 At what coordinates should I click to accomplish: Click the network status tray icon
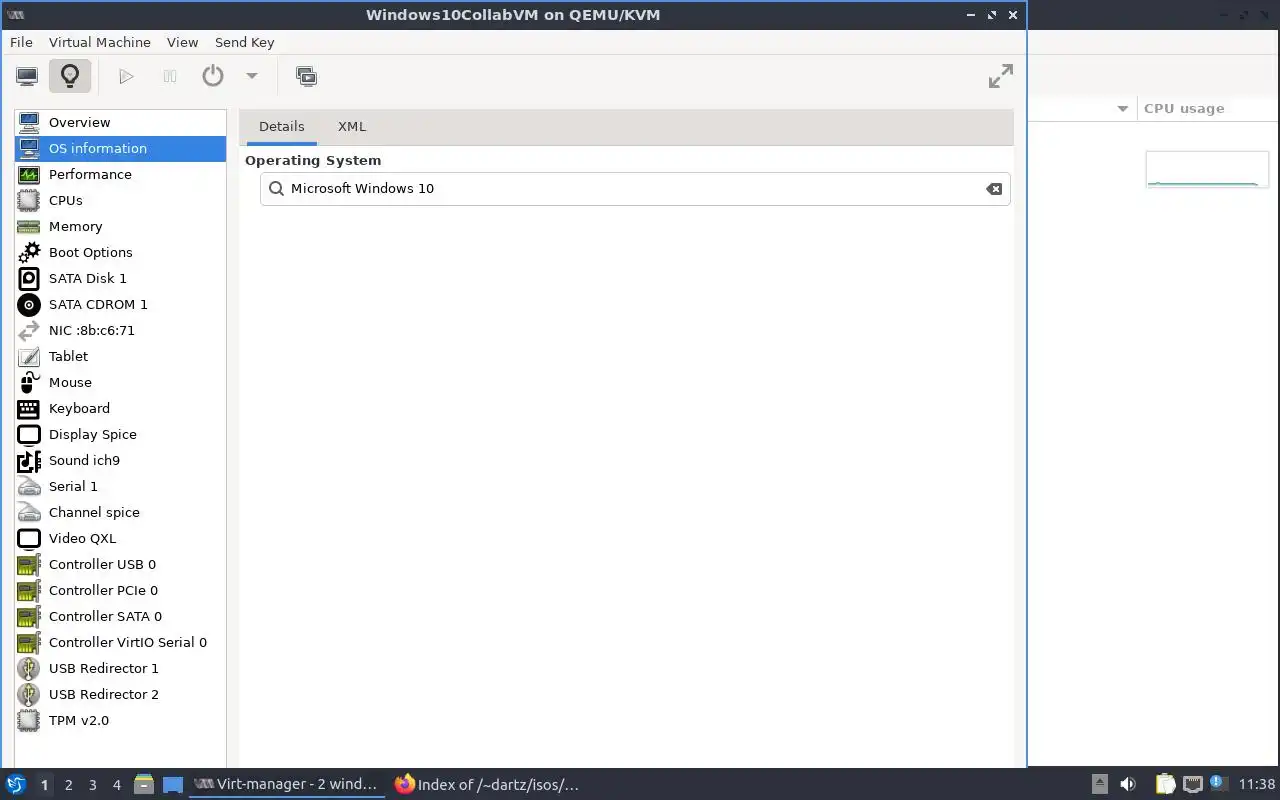tap(1192, 784)
